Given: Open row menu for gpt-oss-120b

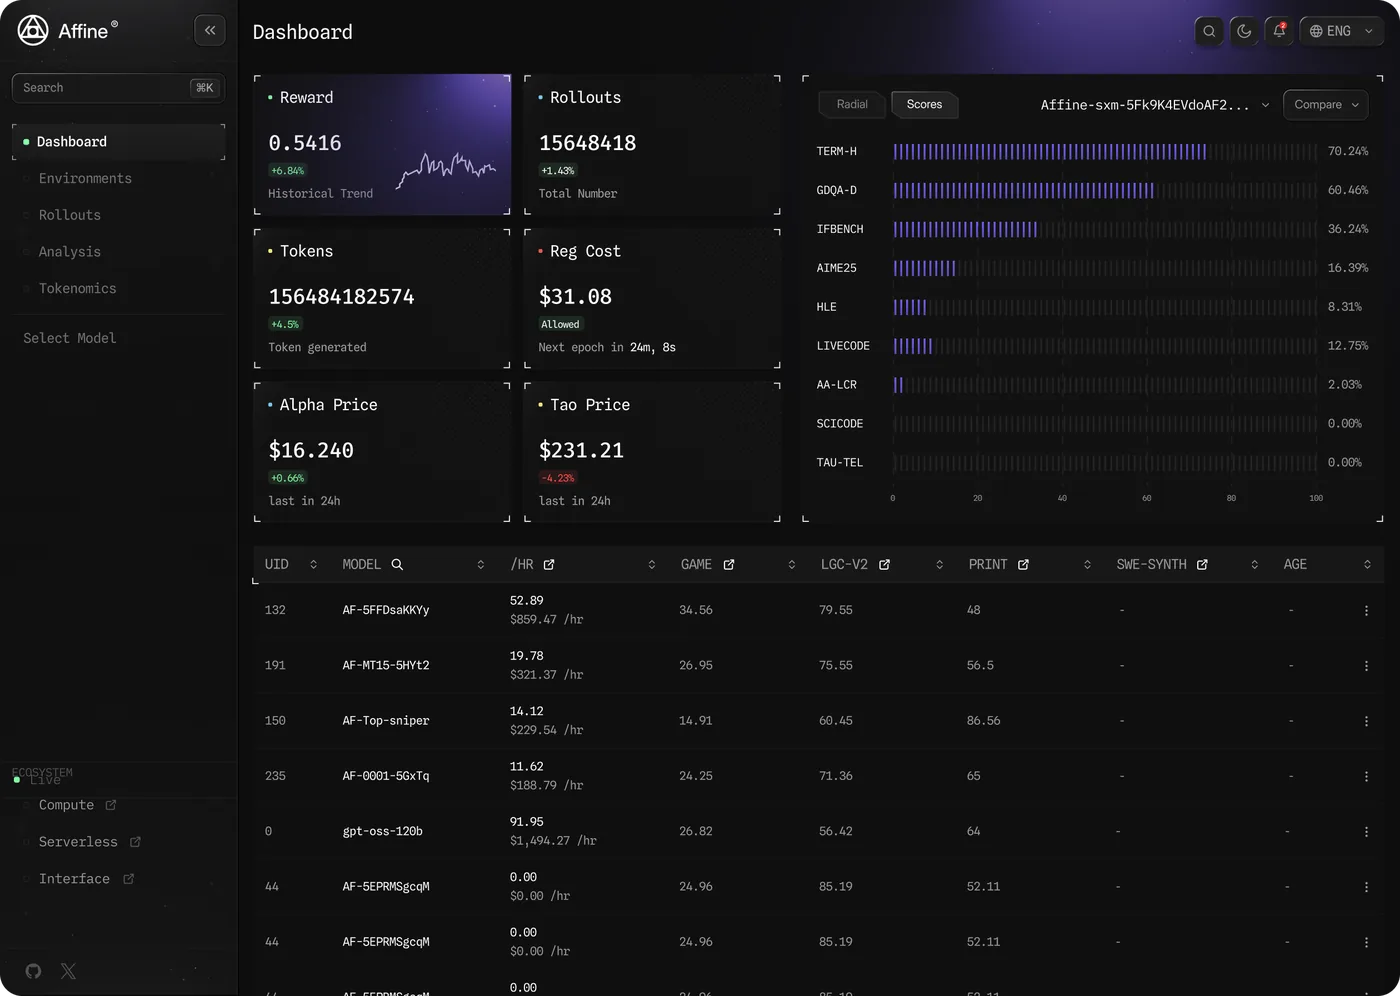Looking at the screenshot, I should tap(1366, 832).
